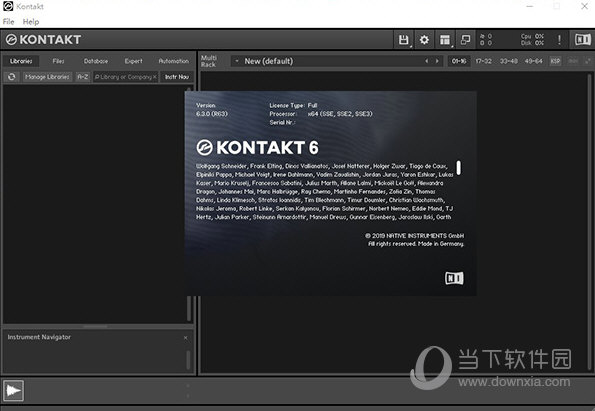Click the Kontakt title bar app icon
This screenshot has height=411, width=595.
8,6
